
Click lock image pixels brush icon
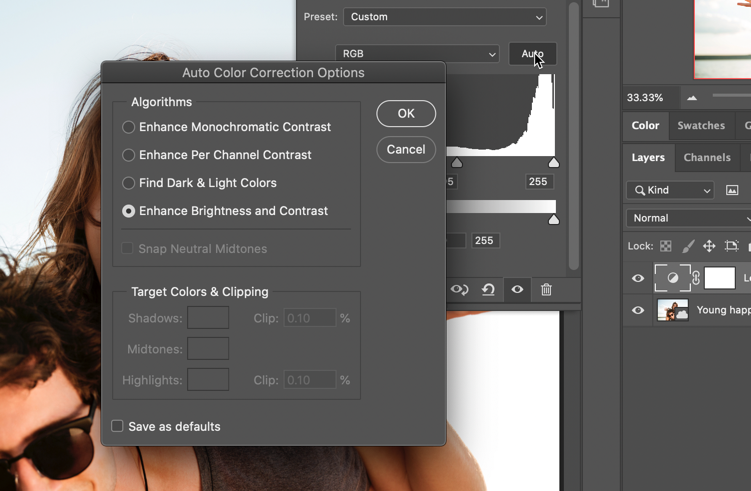click(x=687, y=246)
